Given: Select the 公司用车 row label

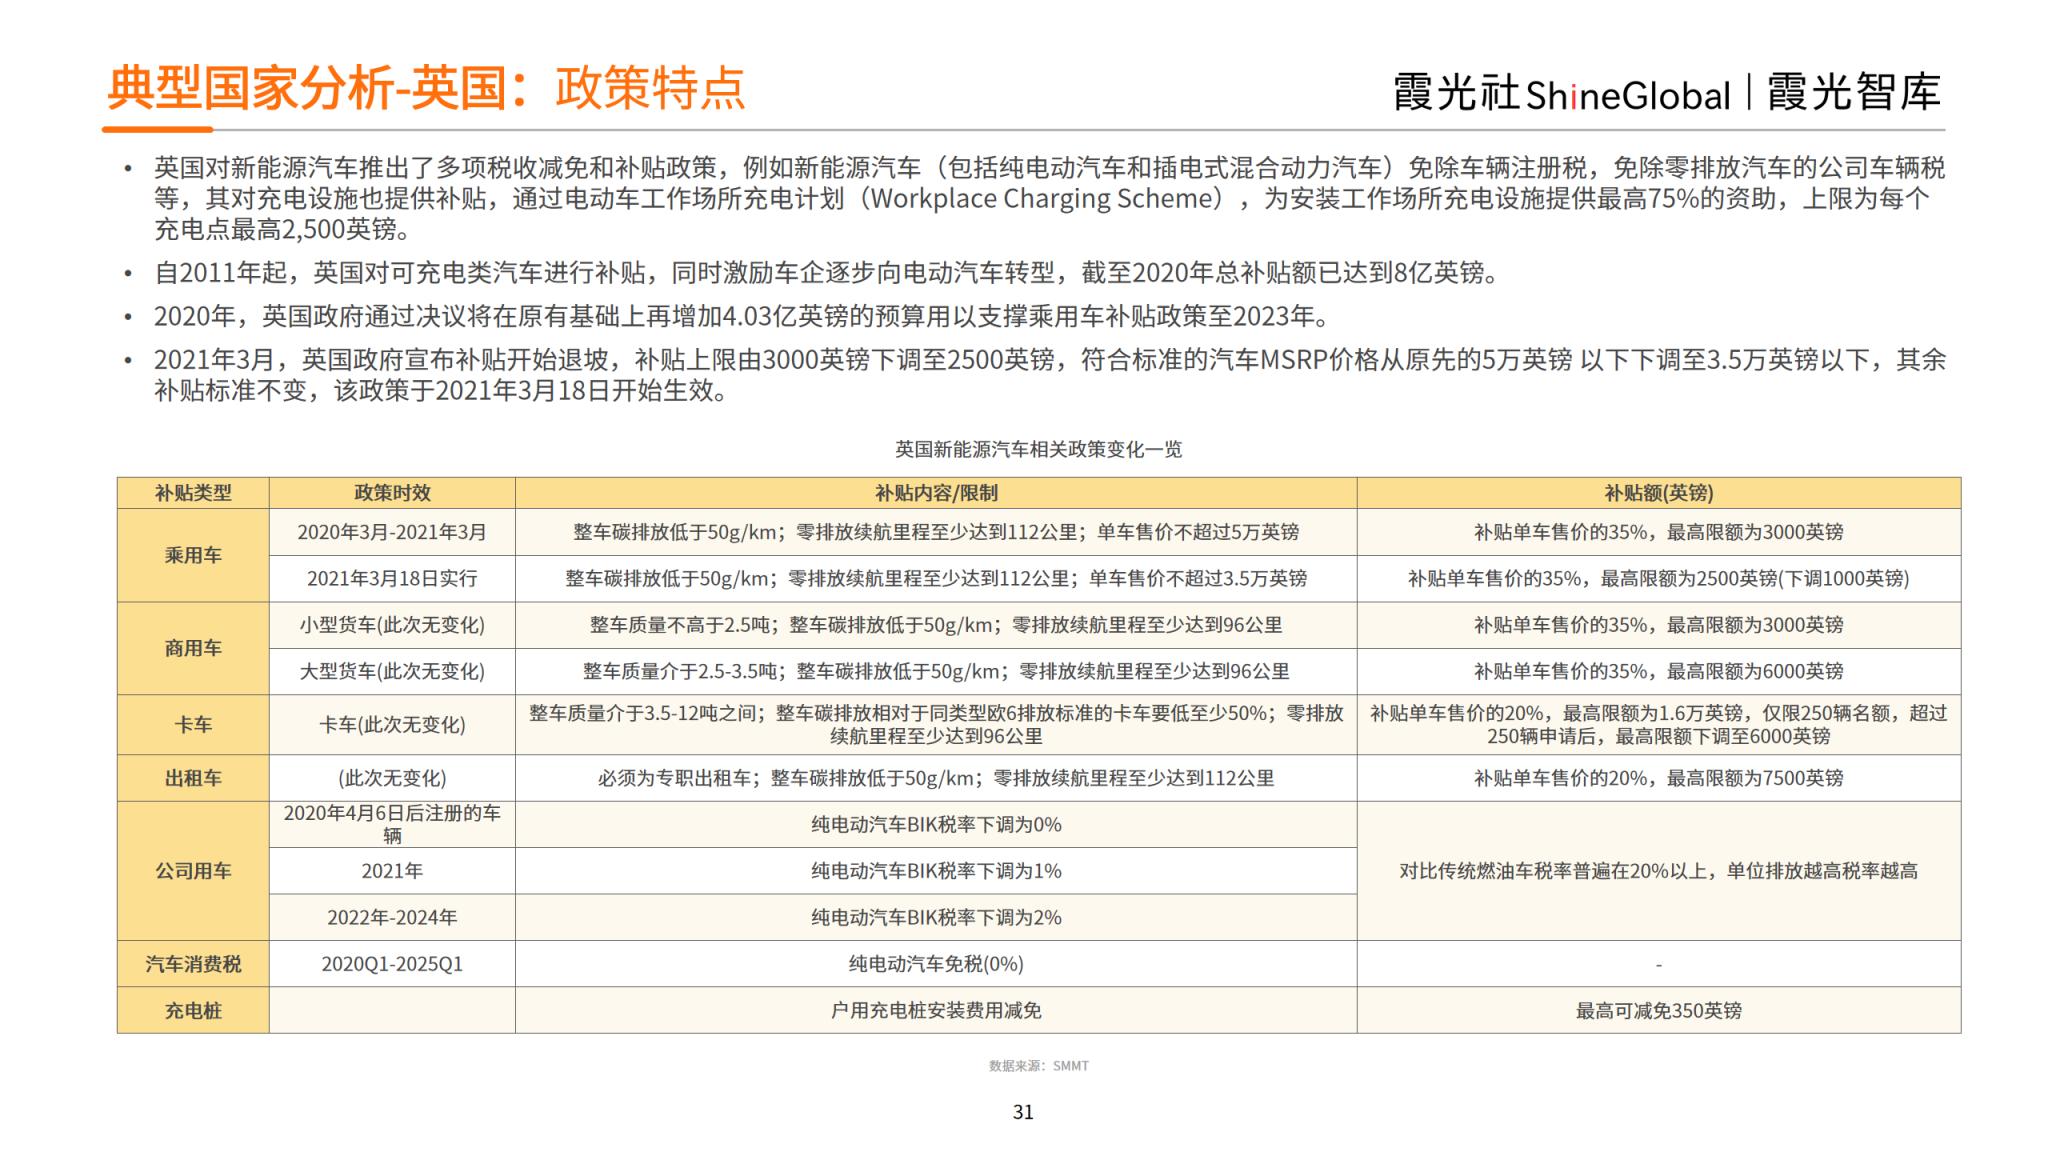Looking at the screenshot, I should coord(193,871).
